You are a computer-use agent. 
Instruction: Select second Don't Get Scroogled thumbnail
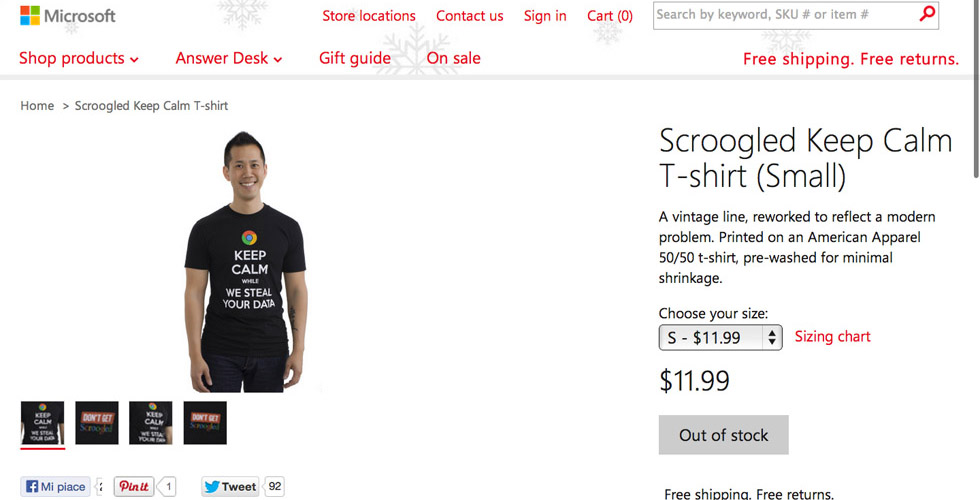coord(97,423)
